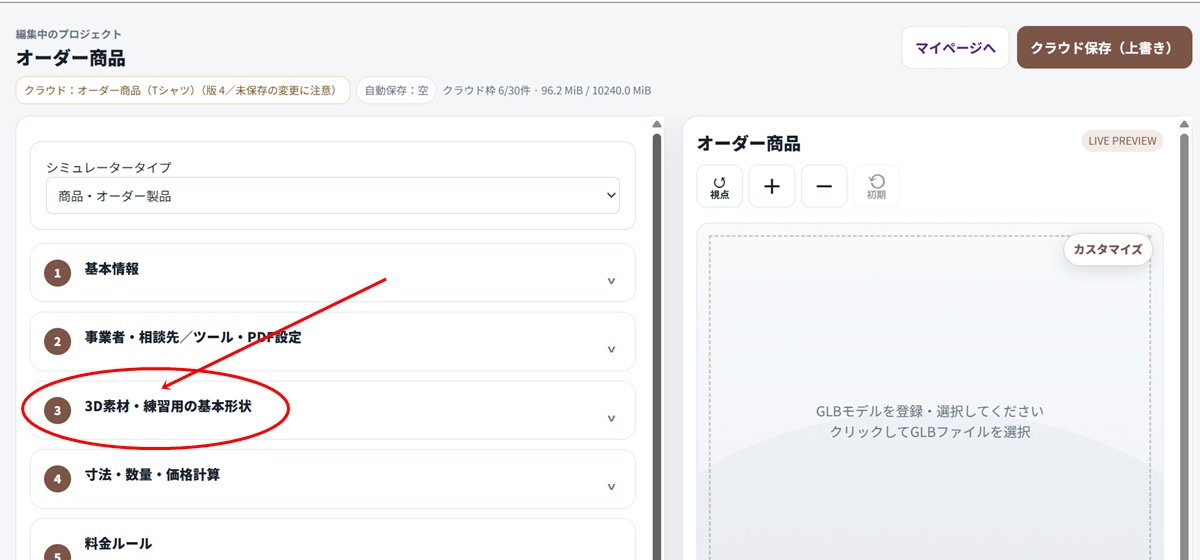The image size is (1200, 560).
Task: Click the シミュレータータイプ label
Action: coord(109,167)
